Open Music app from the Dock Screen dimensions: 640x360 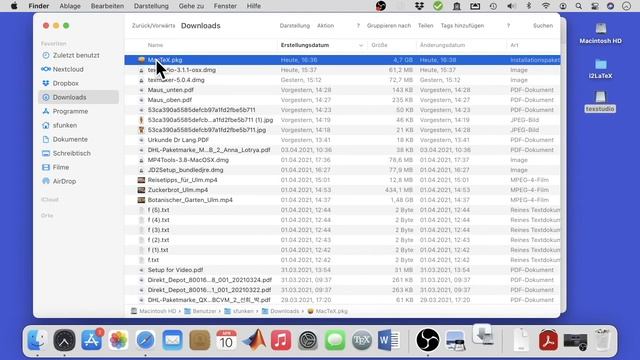281,340
